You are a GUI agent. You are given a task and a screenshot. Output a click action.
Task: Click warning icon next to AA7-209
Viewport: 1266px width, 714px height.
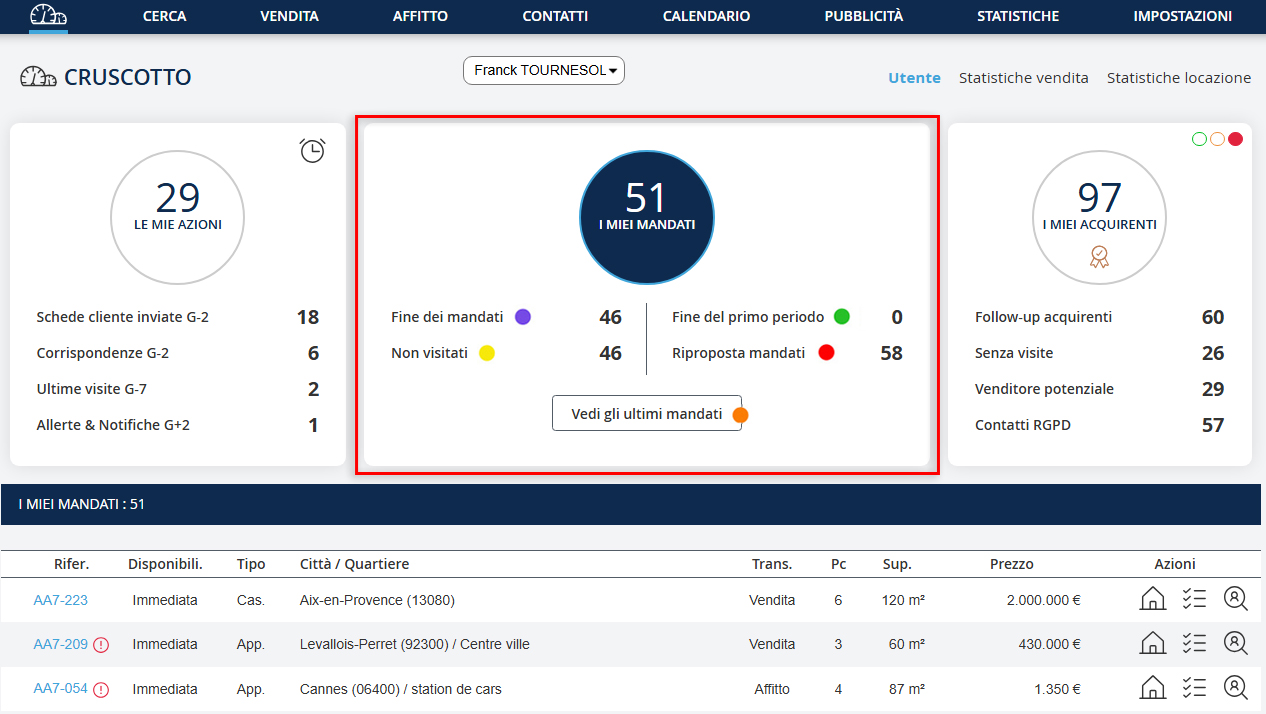tap(101, 645)
